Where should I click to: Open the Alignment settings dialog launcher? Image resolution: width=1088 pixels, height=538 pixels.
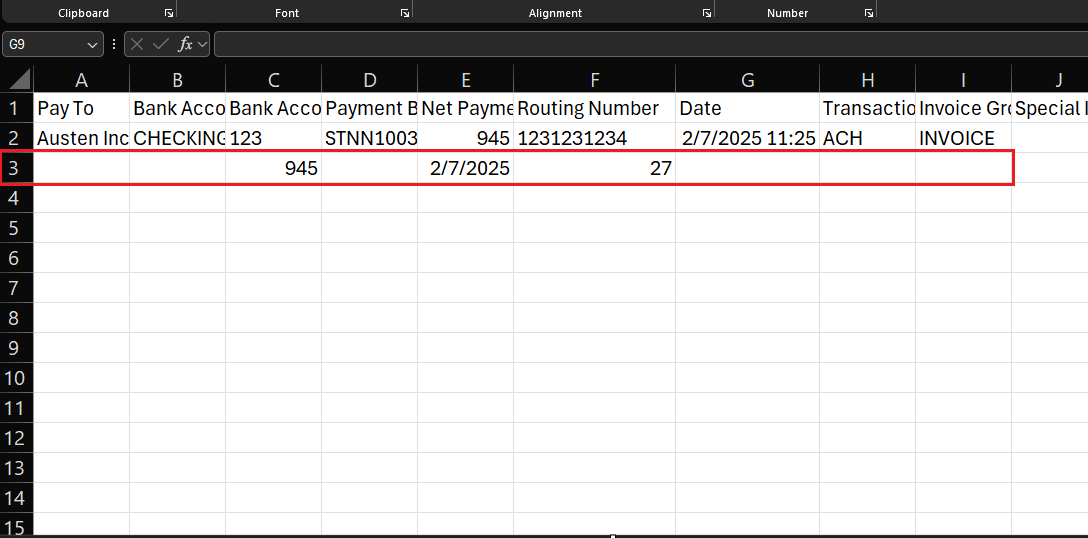(x=706, y=13)
